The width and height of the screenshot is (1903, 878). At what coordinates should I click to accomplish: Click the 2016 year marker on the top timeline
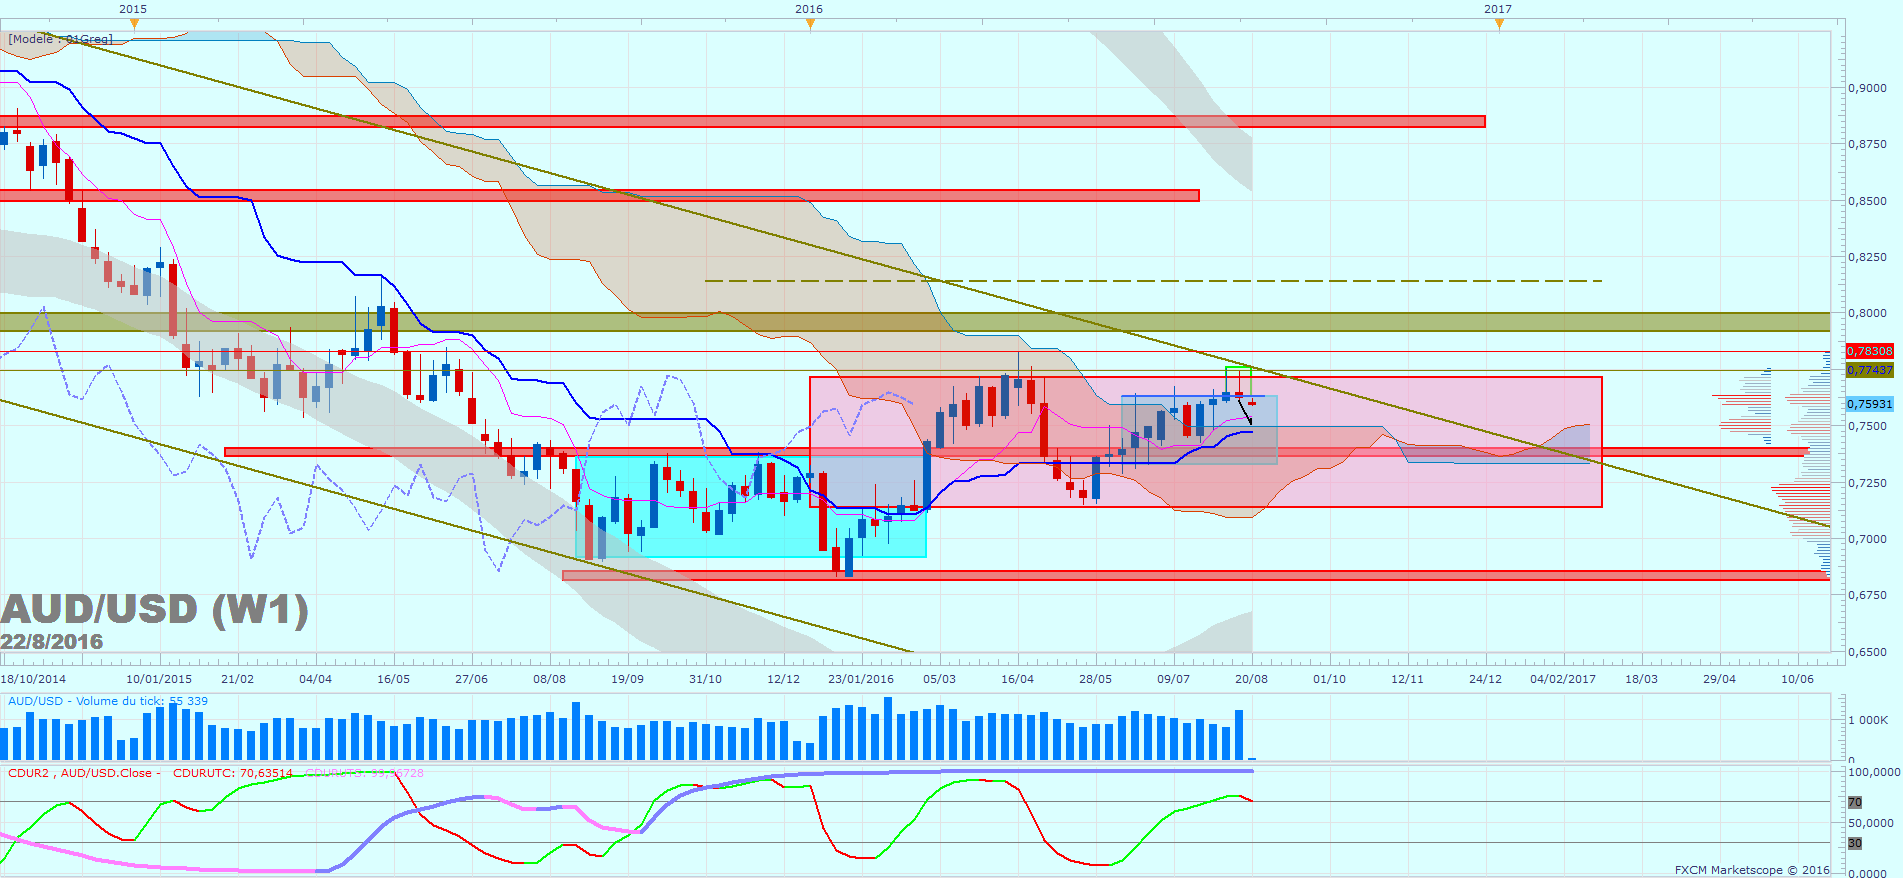pyautogui.click(x=809, y=9)
